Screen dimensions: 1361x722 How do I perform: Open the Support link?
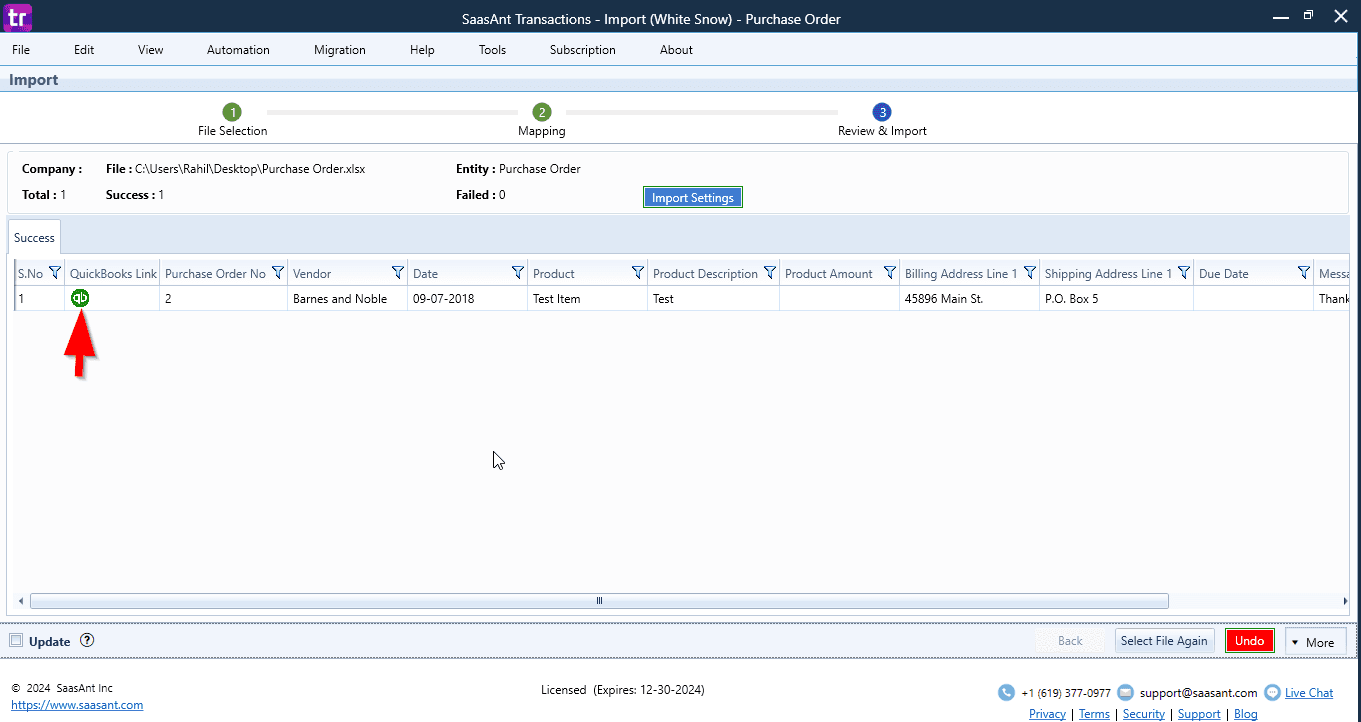[1199, 714]
